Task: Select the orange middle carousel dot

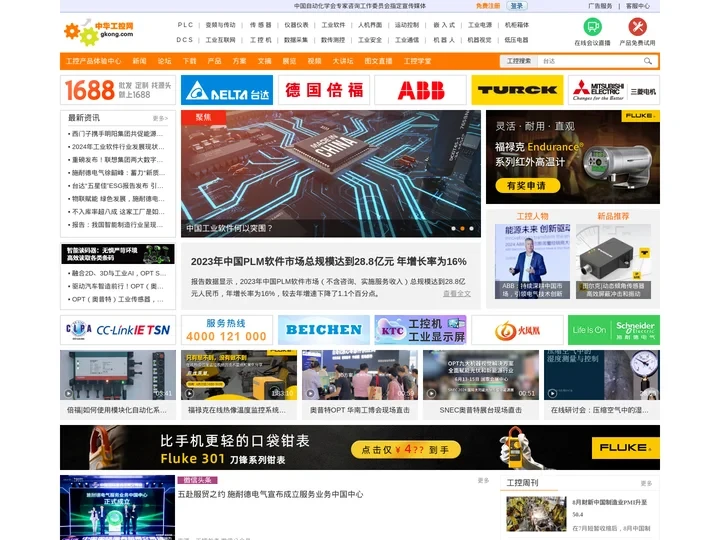Action: coord(462,228)
